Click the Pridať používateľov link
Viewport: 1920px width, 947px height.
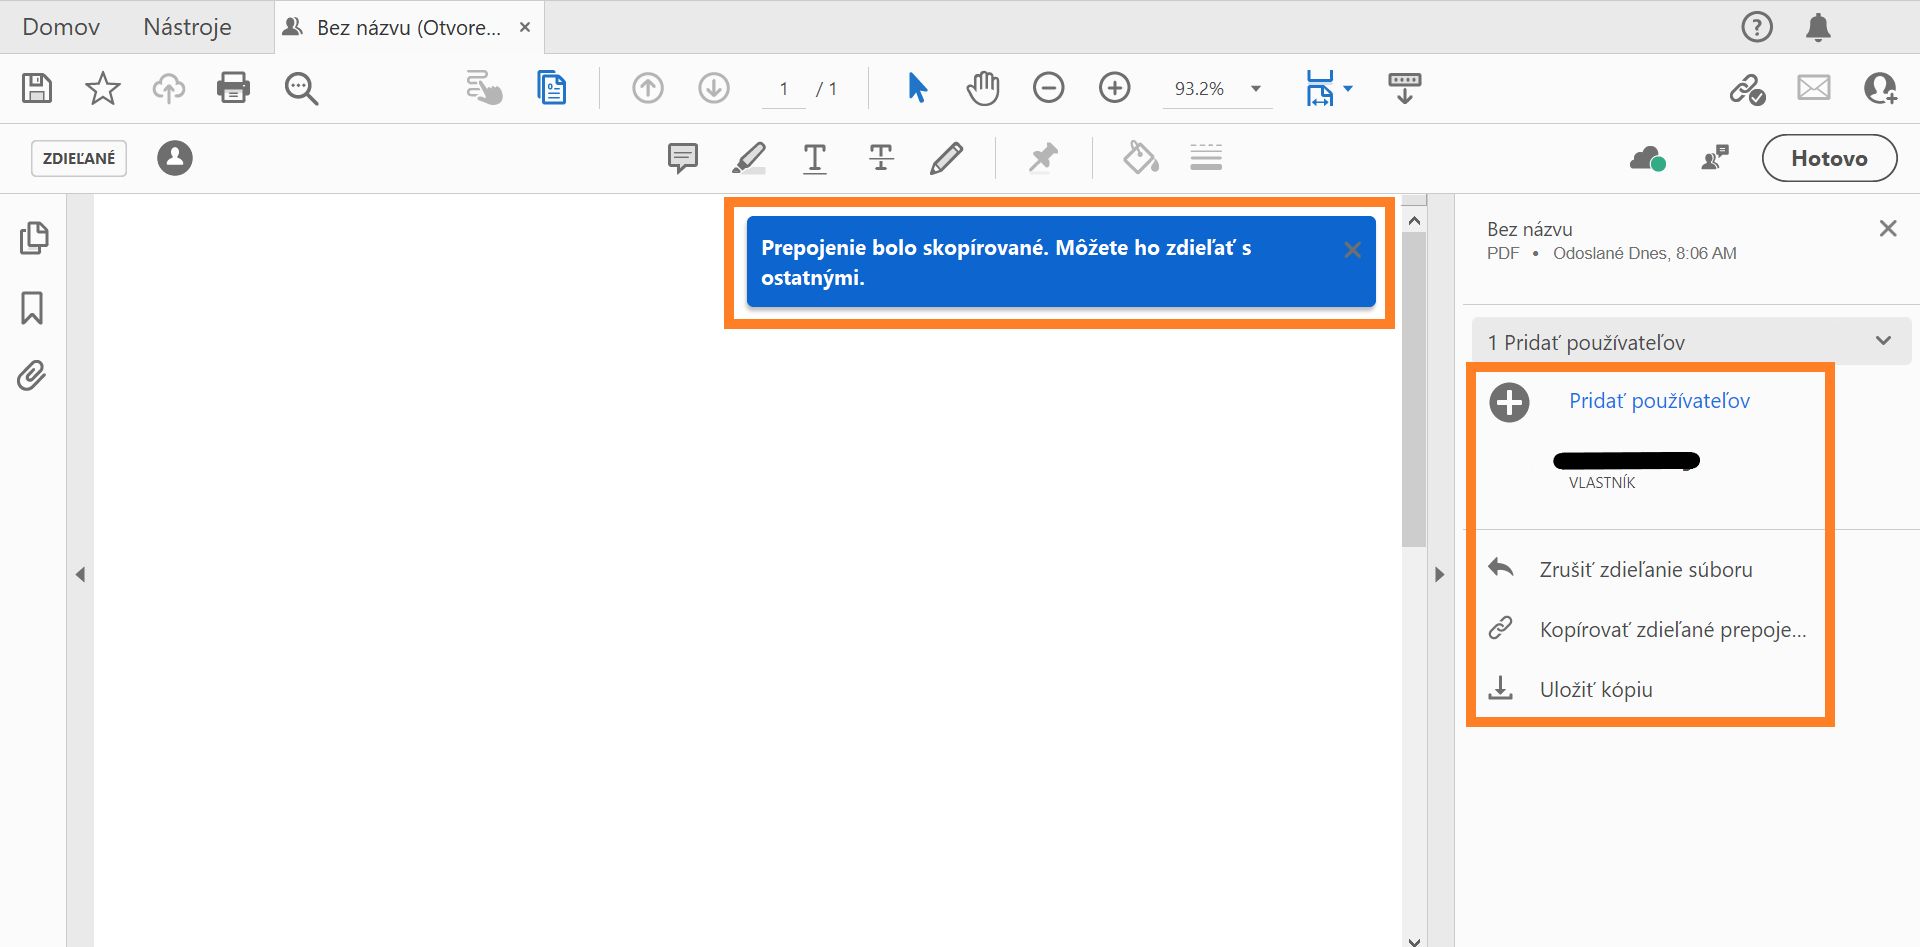point(1659,401)
